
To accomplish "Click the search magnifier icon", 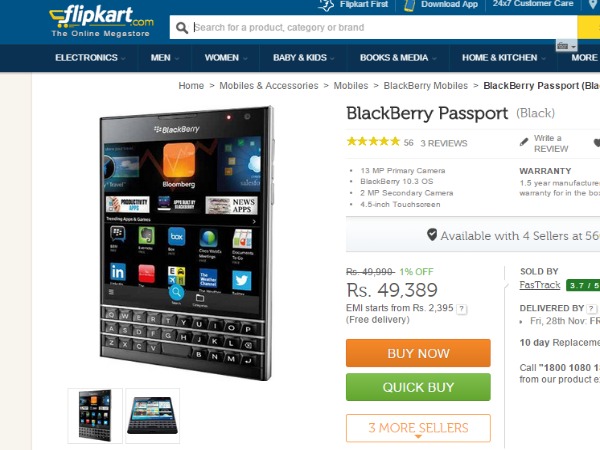I will pos(182,28).
